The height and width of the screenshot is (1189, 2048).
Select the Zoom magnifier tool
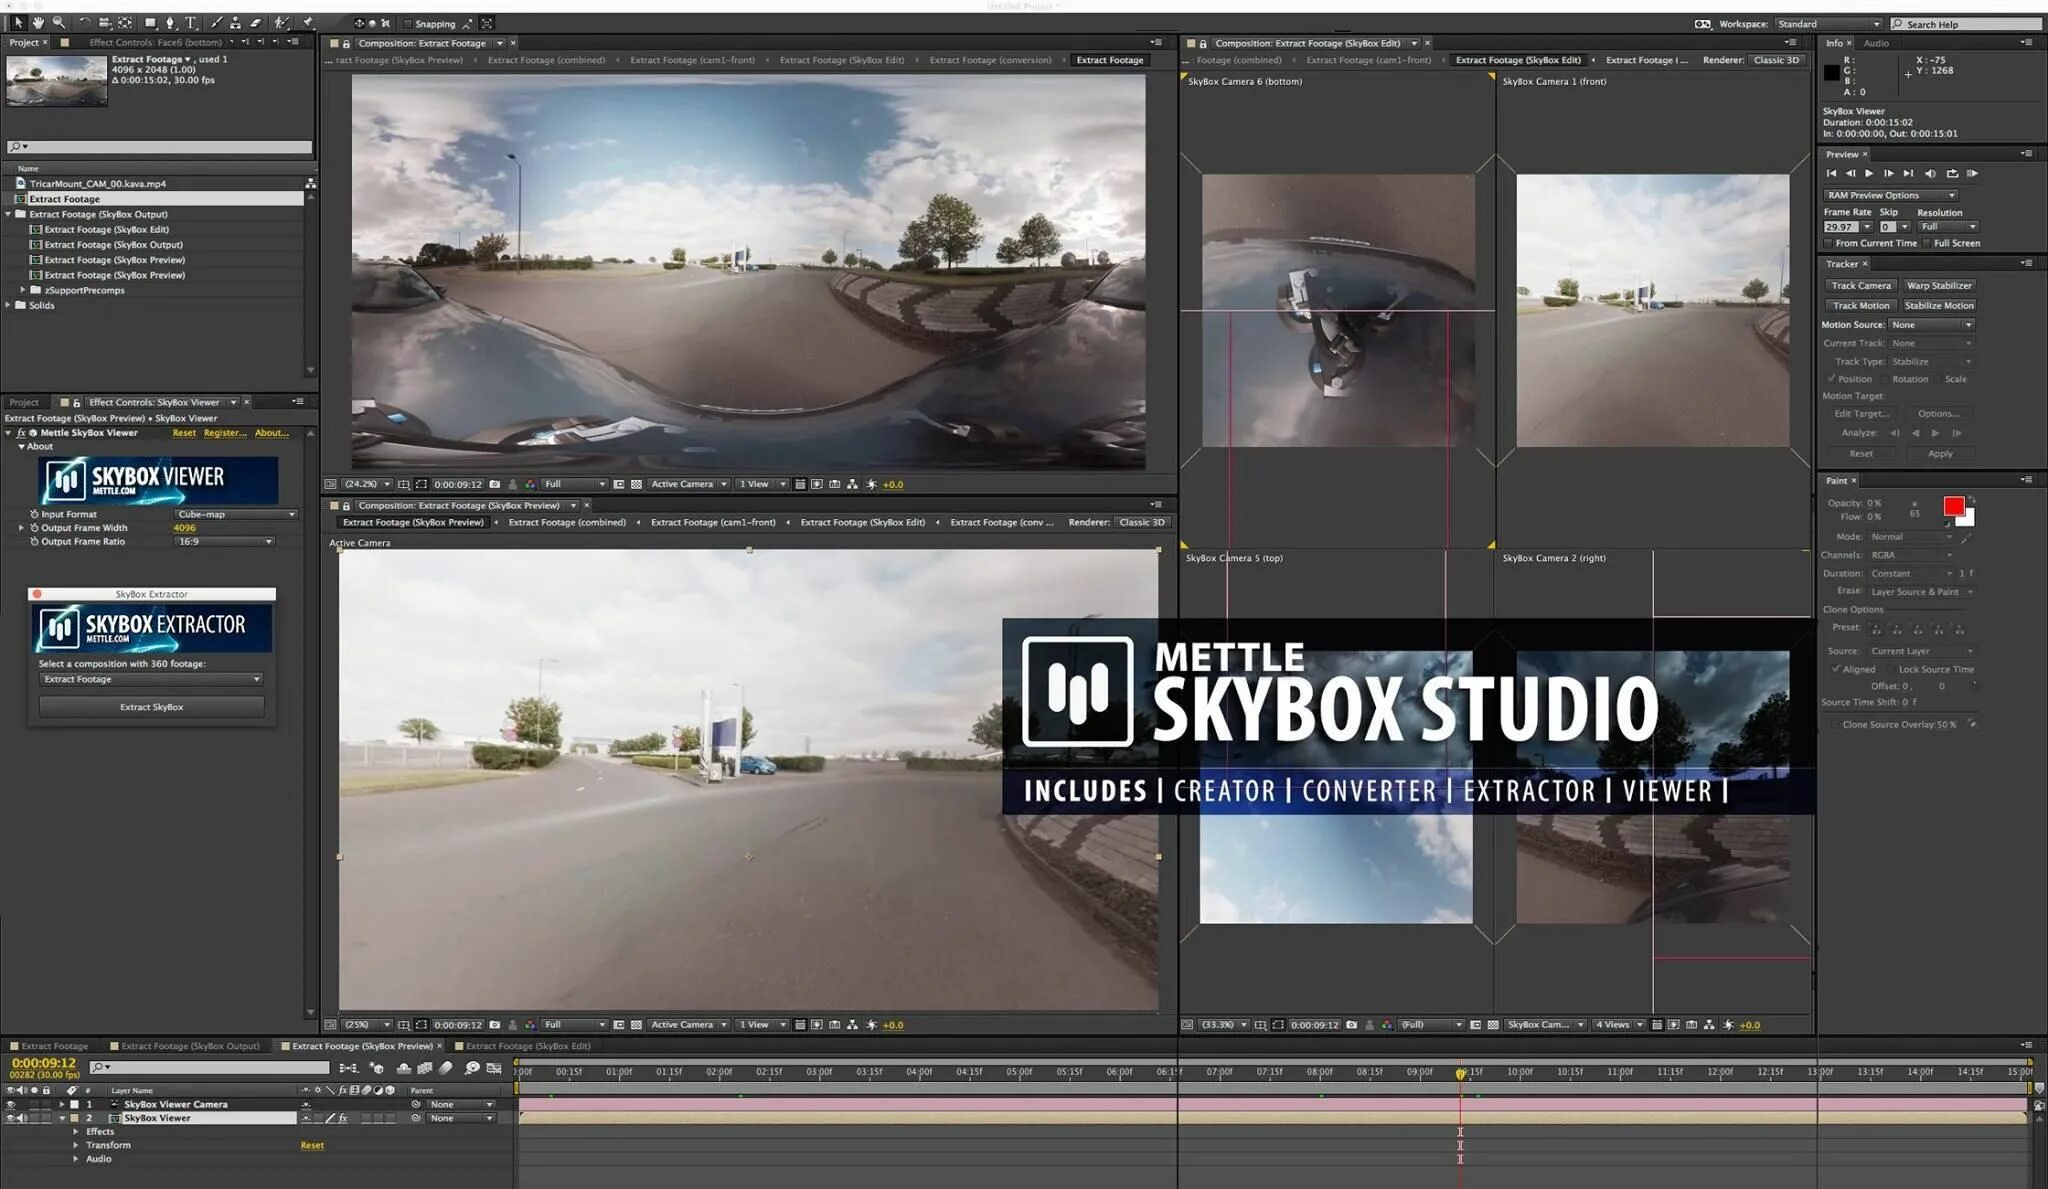coord(59,22)
